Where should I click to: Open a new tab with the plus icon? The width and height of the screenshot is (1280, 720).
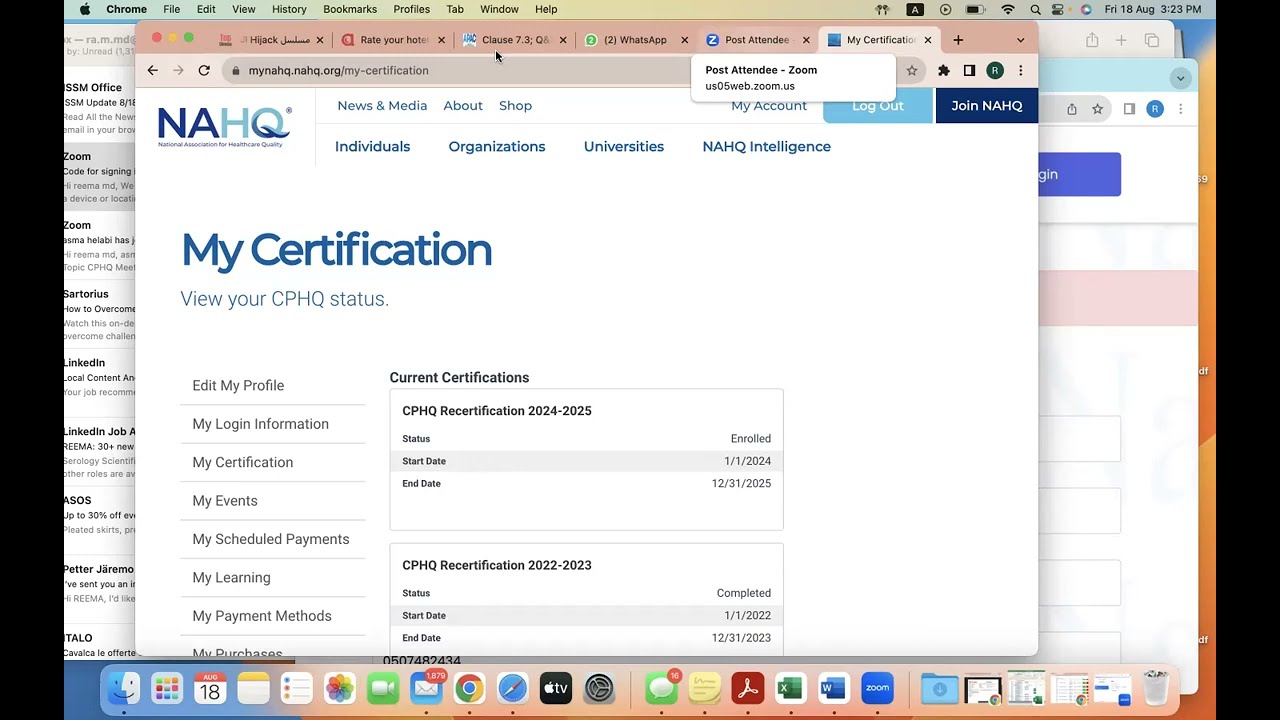[x=958, y=40]
